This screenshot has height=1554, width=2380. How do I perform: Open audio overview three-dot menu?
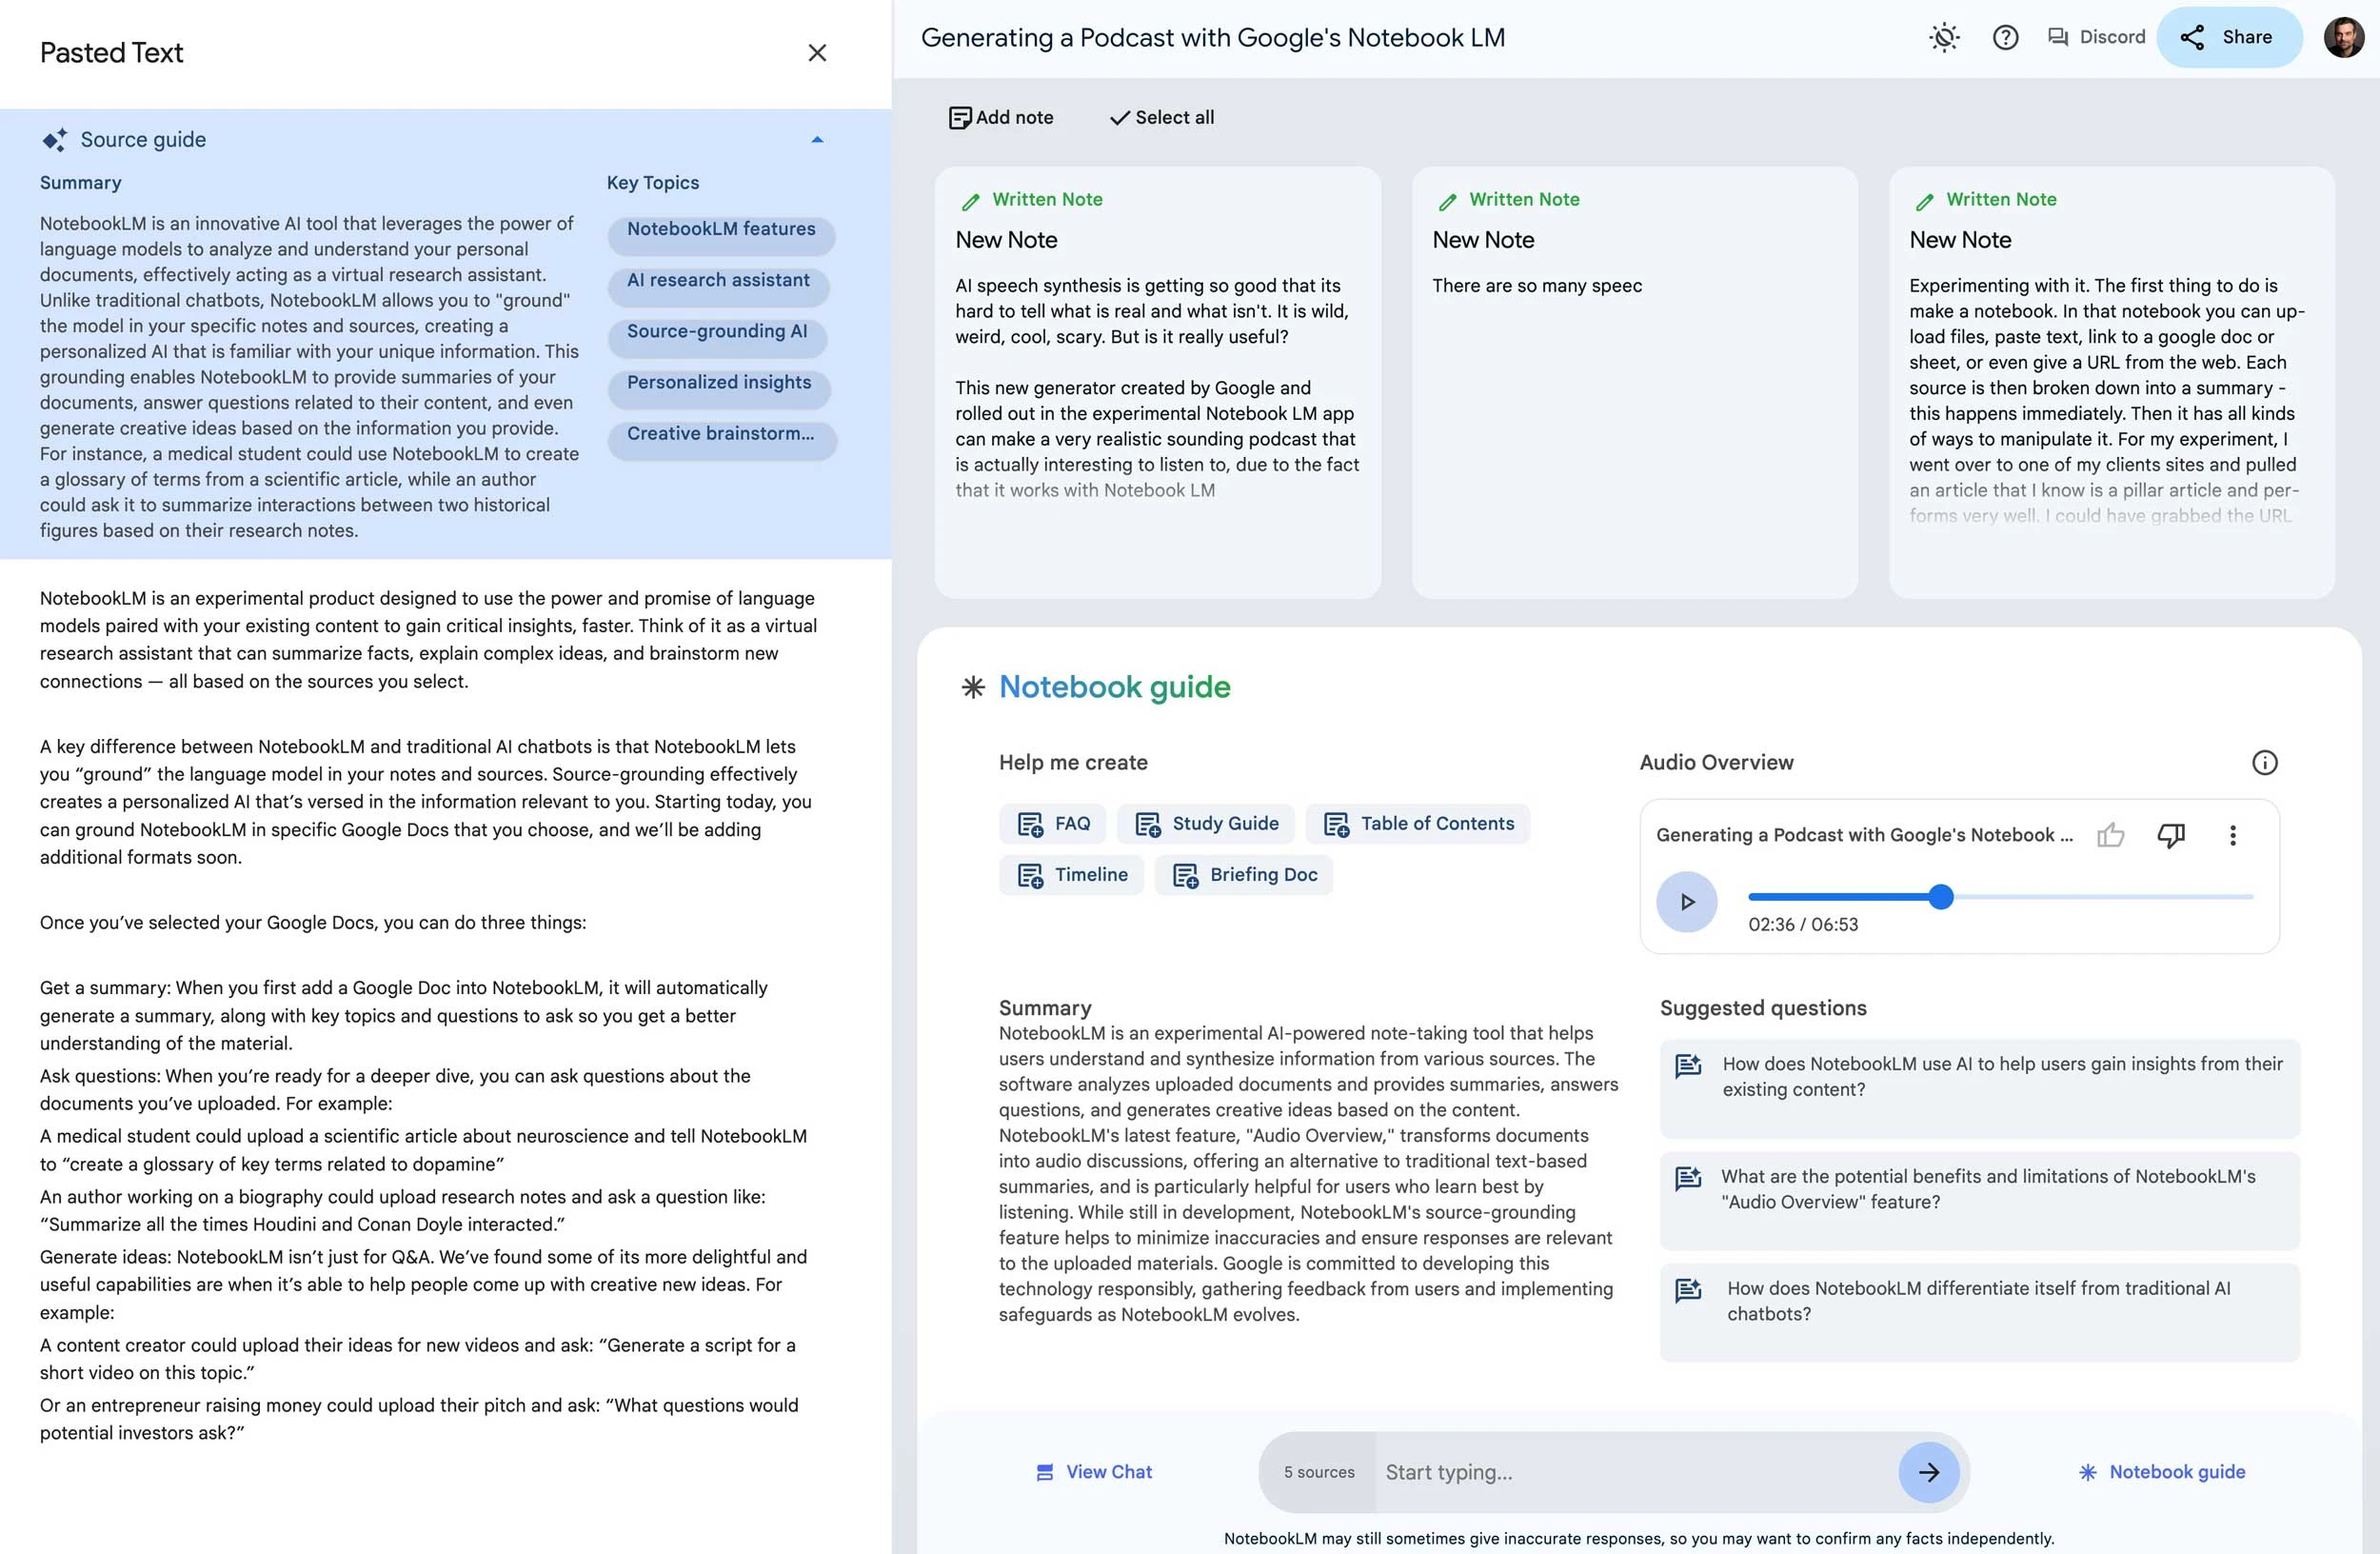pos(2232,835)
